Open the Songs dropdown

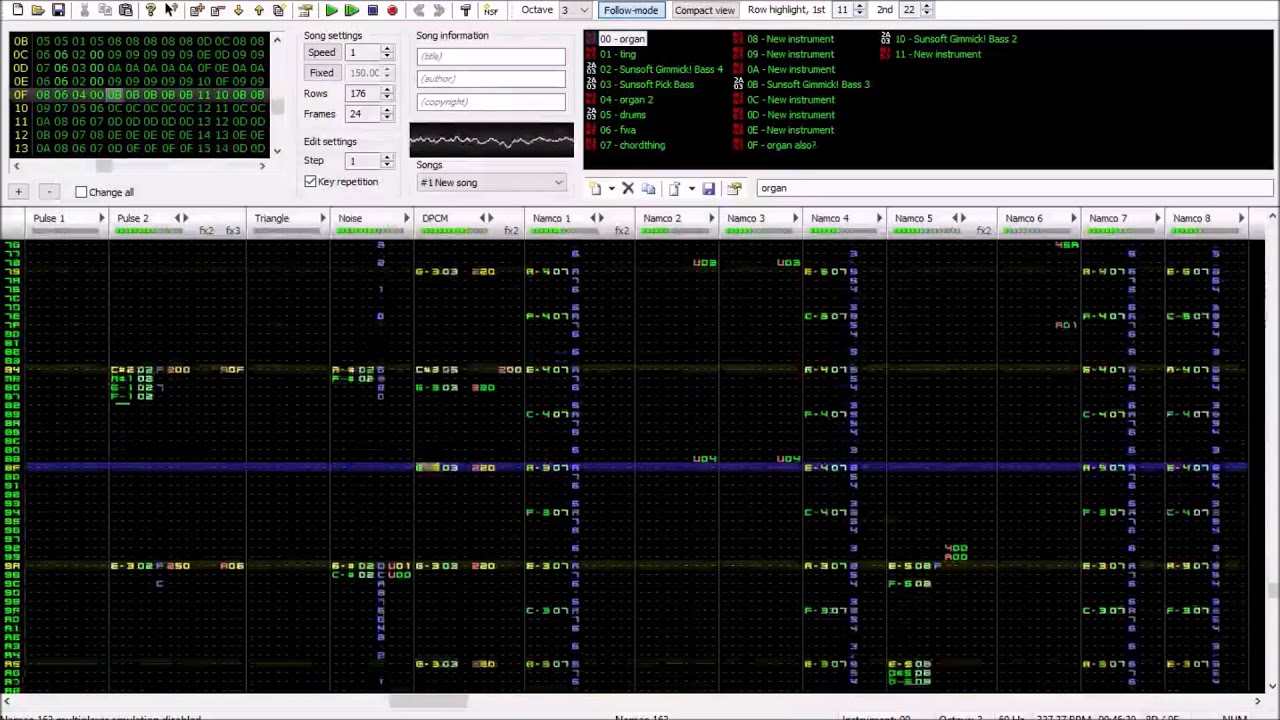pos(491,183)
